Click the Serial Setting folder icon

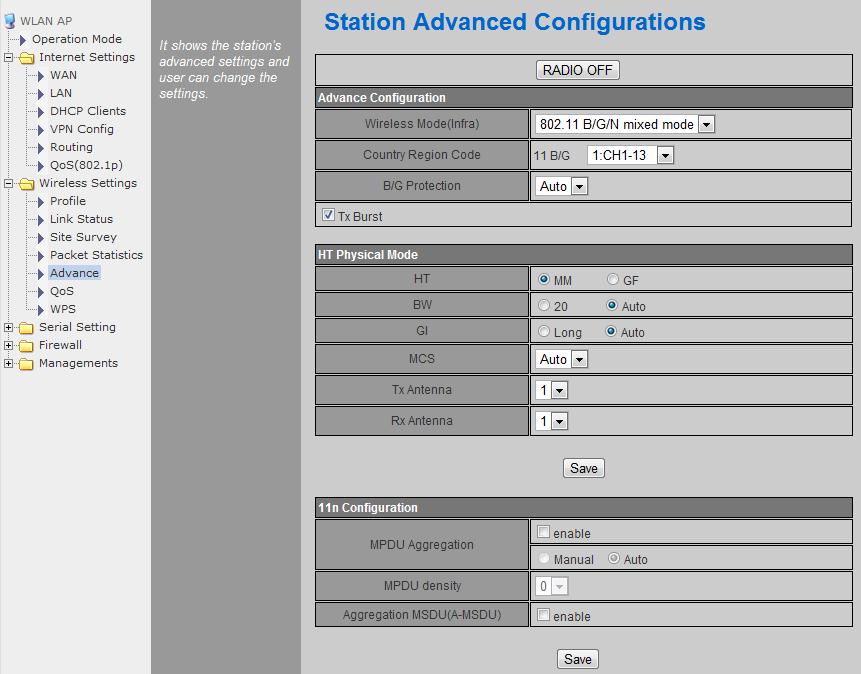point(26,328)
